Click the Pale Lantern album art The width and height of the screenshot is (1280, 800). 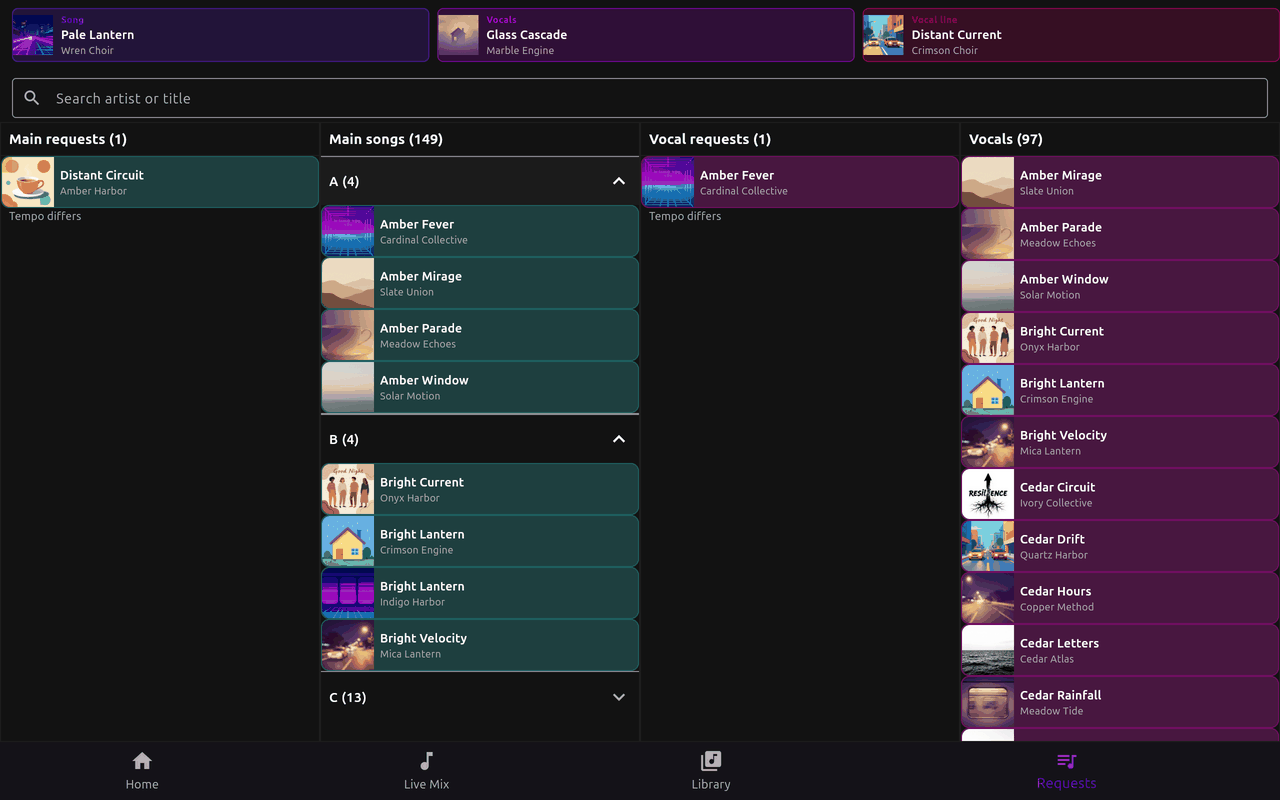(32, 35)
